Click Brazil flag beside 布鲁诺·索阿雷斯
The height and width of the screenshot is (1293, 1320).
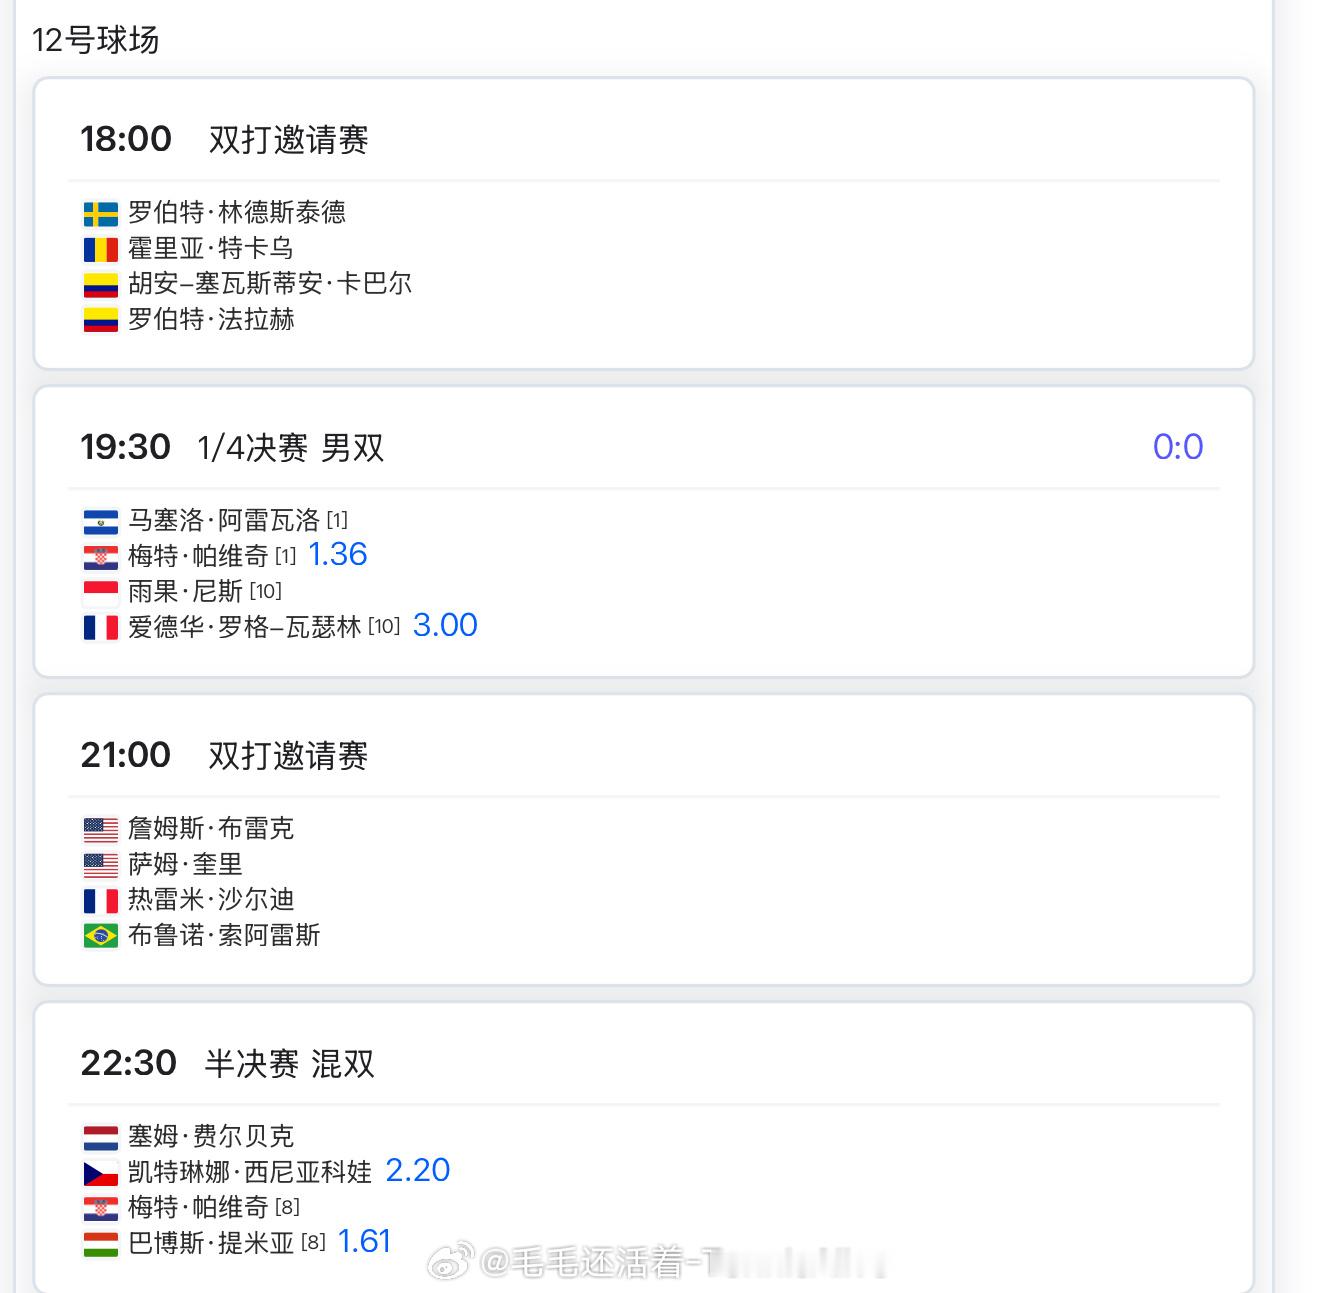[100, 936]
